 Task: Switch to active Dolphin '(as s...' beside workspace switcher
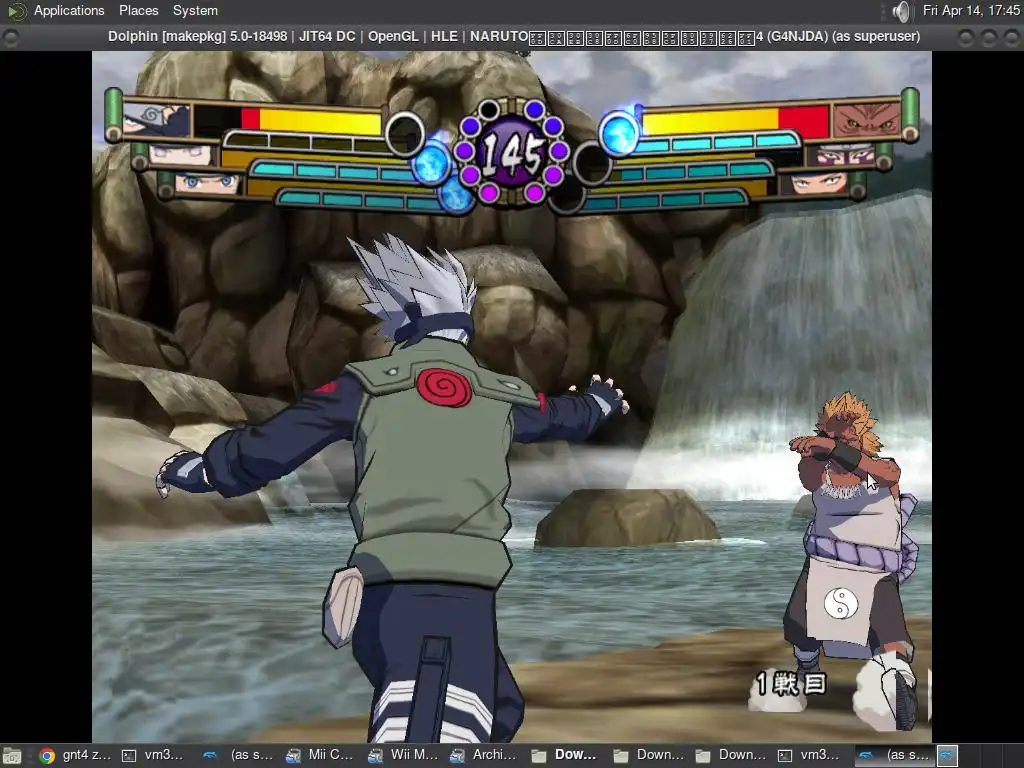(x=893, y=755)
